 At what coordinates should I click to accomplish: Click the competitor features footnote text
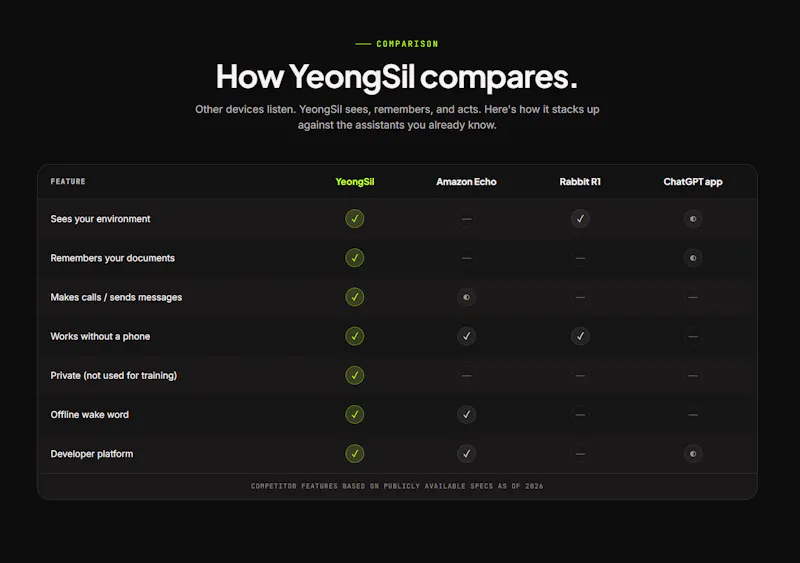point(397,486)
